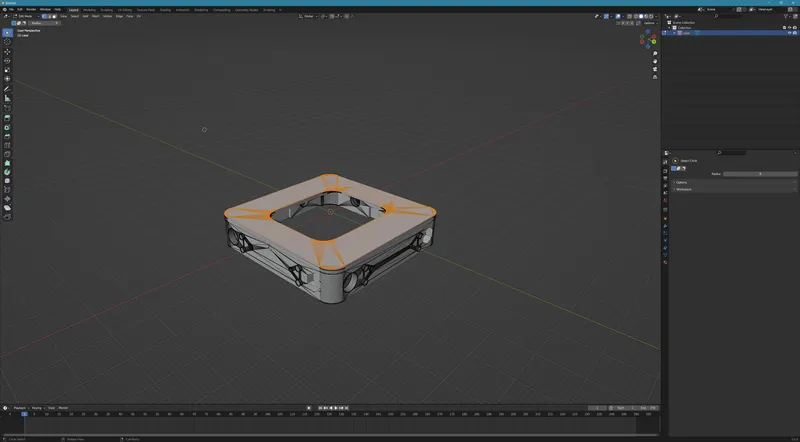Select the Annotate tool
The image size is (800, 442).
pyautogui.click(x=7, y=89)
